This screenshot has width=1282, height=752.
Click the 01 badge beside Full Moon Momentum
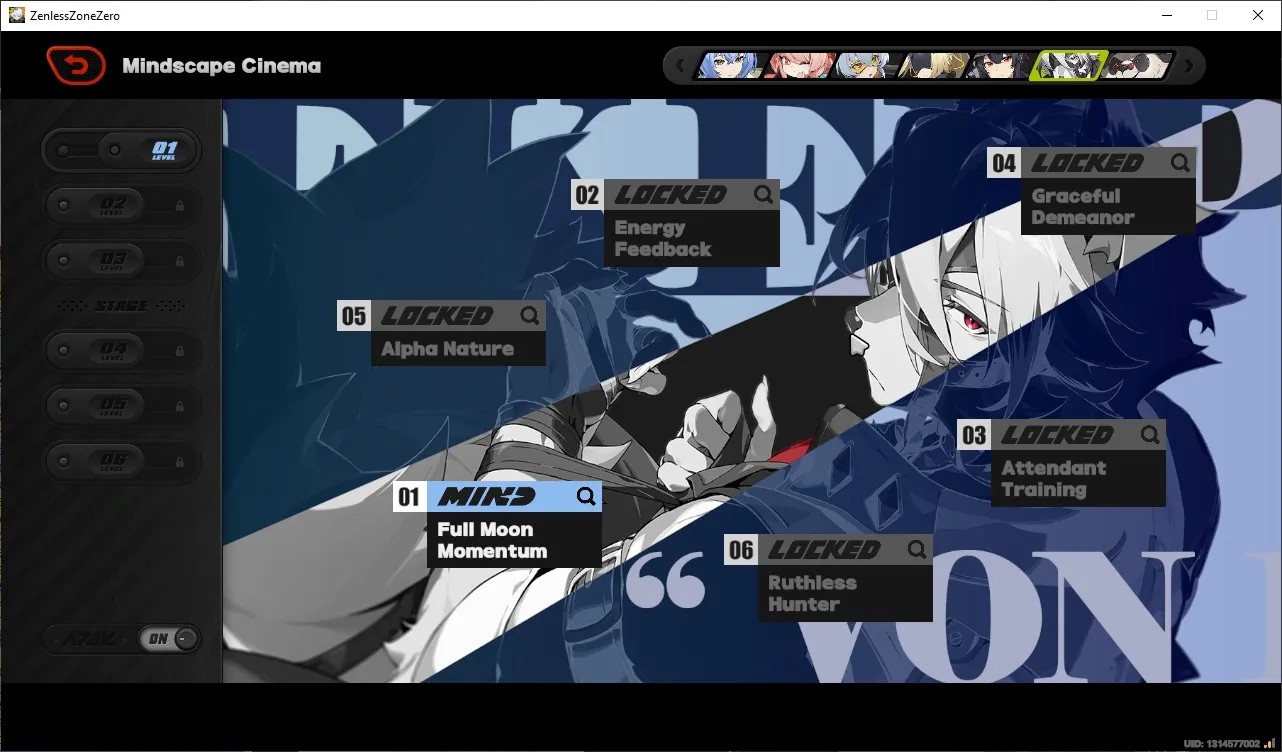(x=410, y=497)
